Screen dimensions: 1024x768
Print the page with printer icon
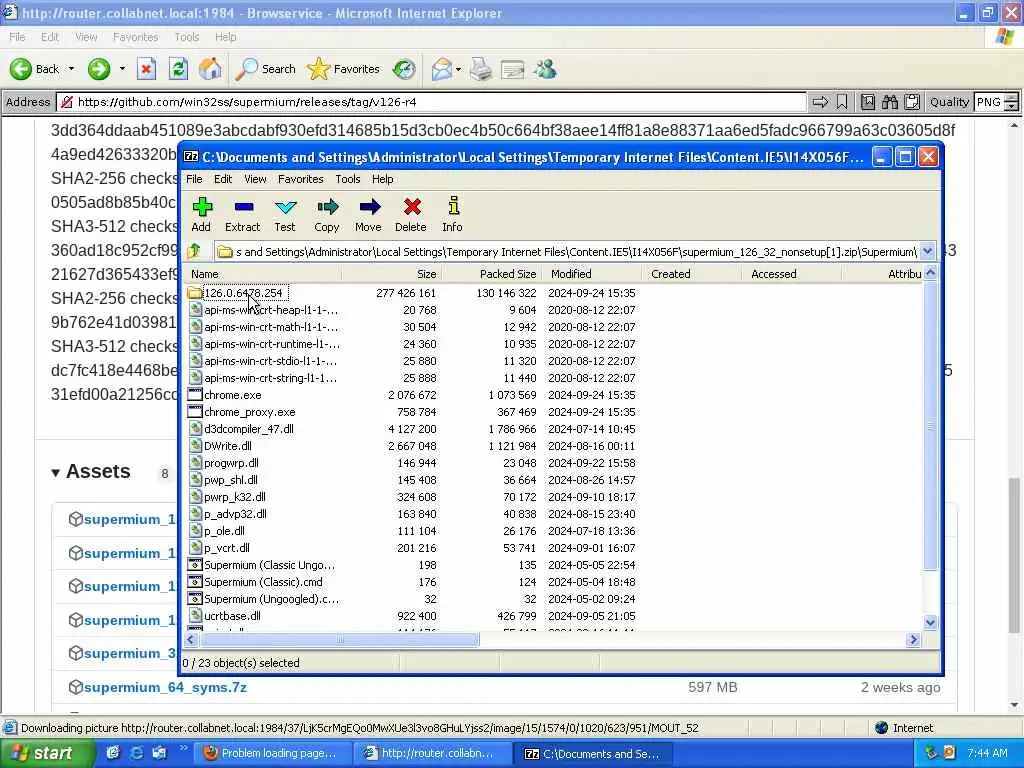[481, 69]
